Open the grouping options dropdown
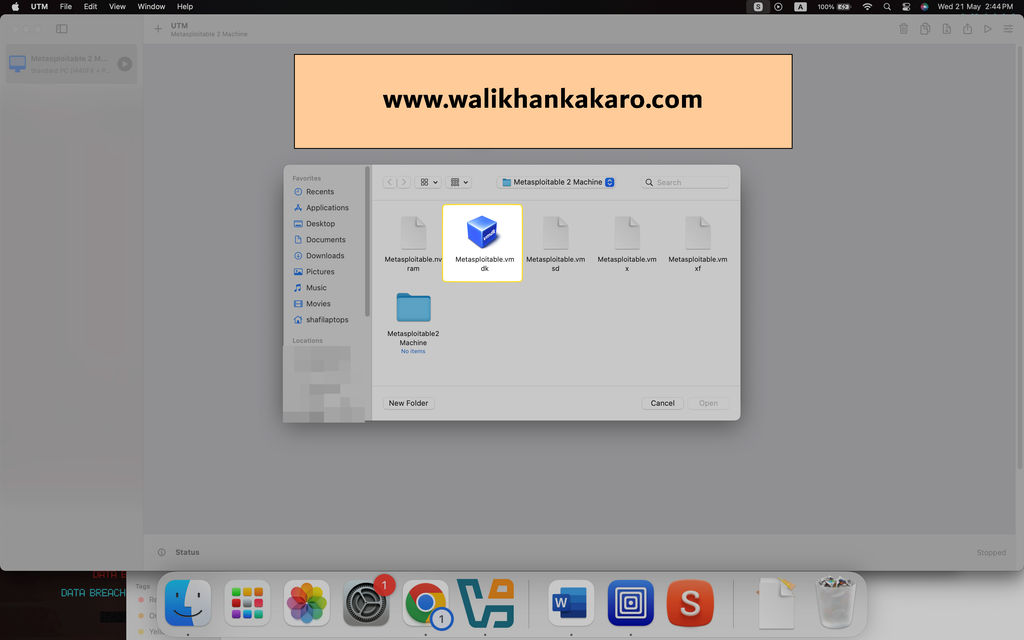Viewport: 1024px width, 640px height. click(x=458, y=182)
